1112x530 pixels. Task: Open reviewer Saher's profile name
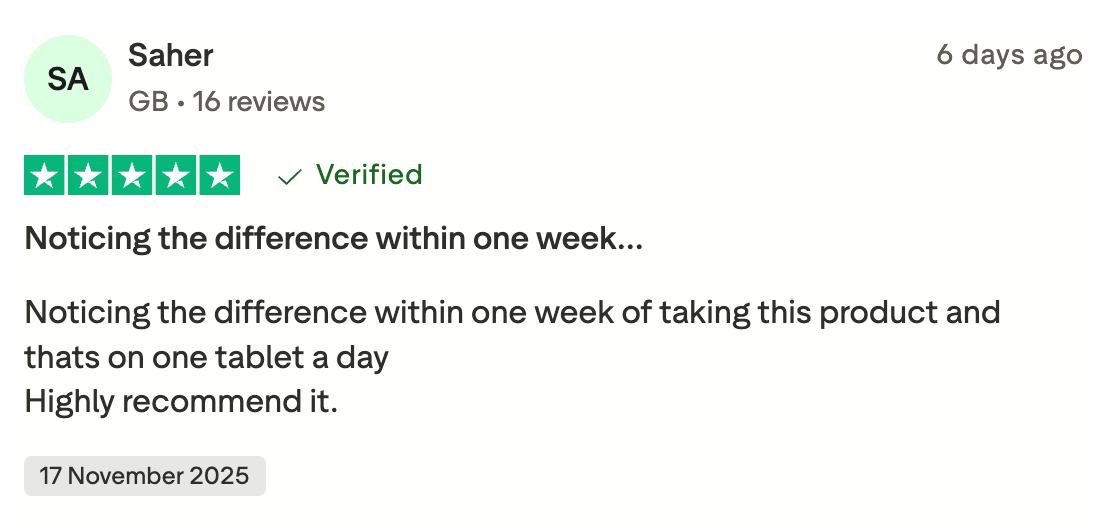171,55
